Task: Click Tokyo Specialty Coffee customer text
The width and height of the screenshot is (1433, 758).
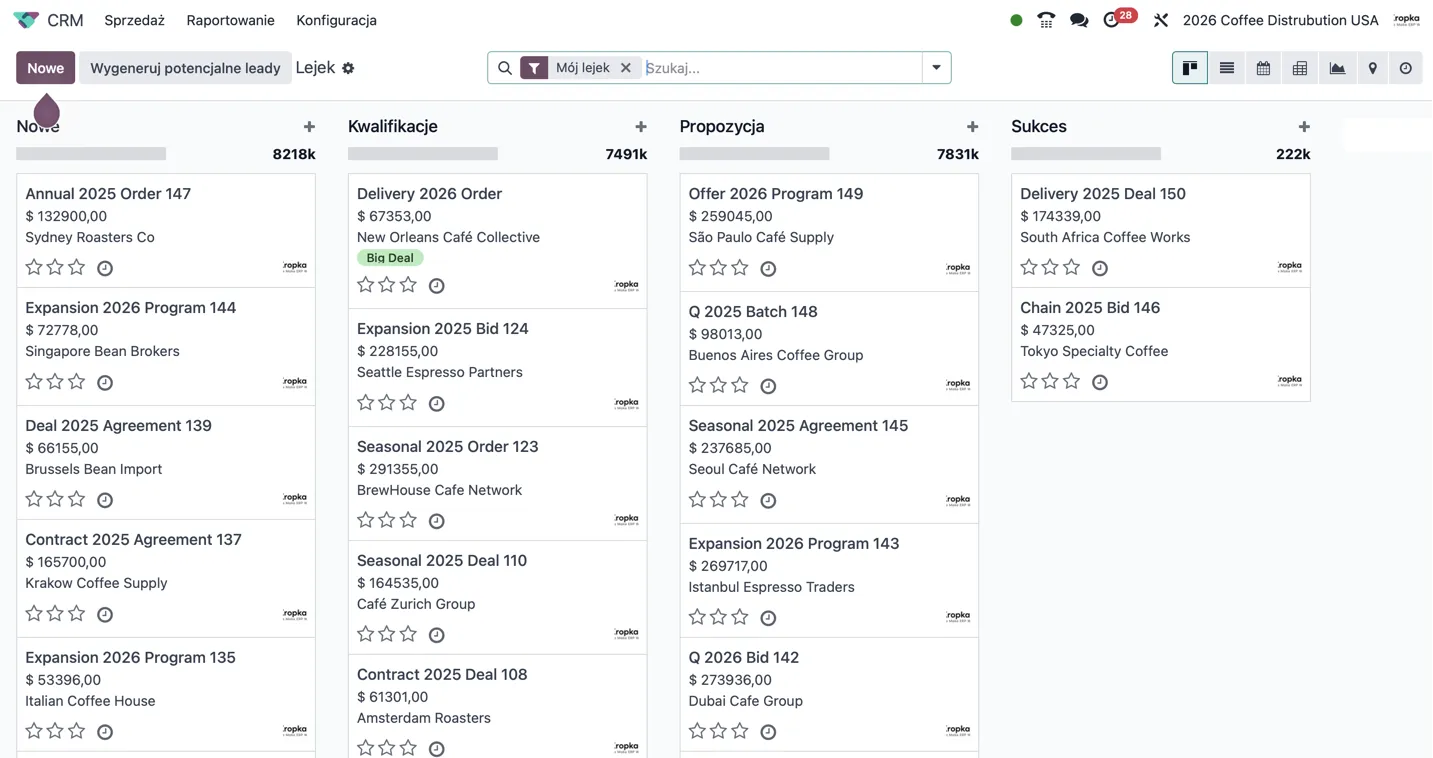Action: click(1094, 351)
